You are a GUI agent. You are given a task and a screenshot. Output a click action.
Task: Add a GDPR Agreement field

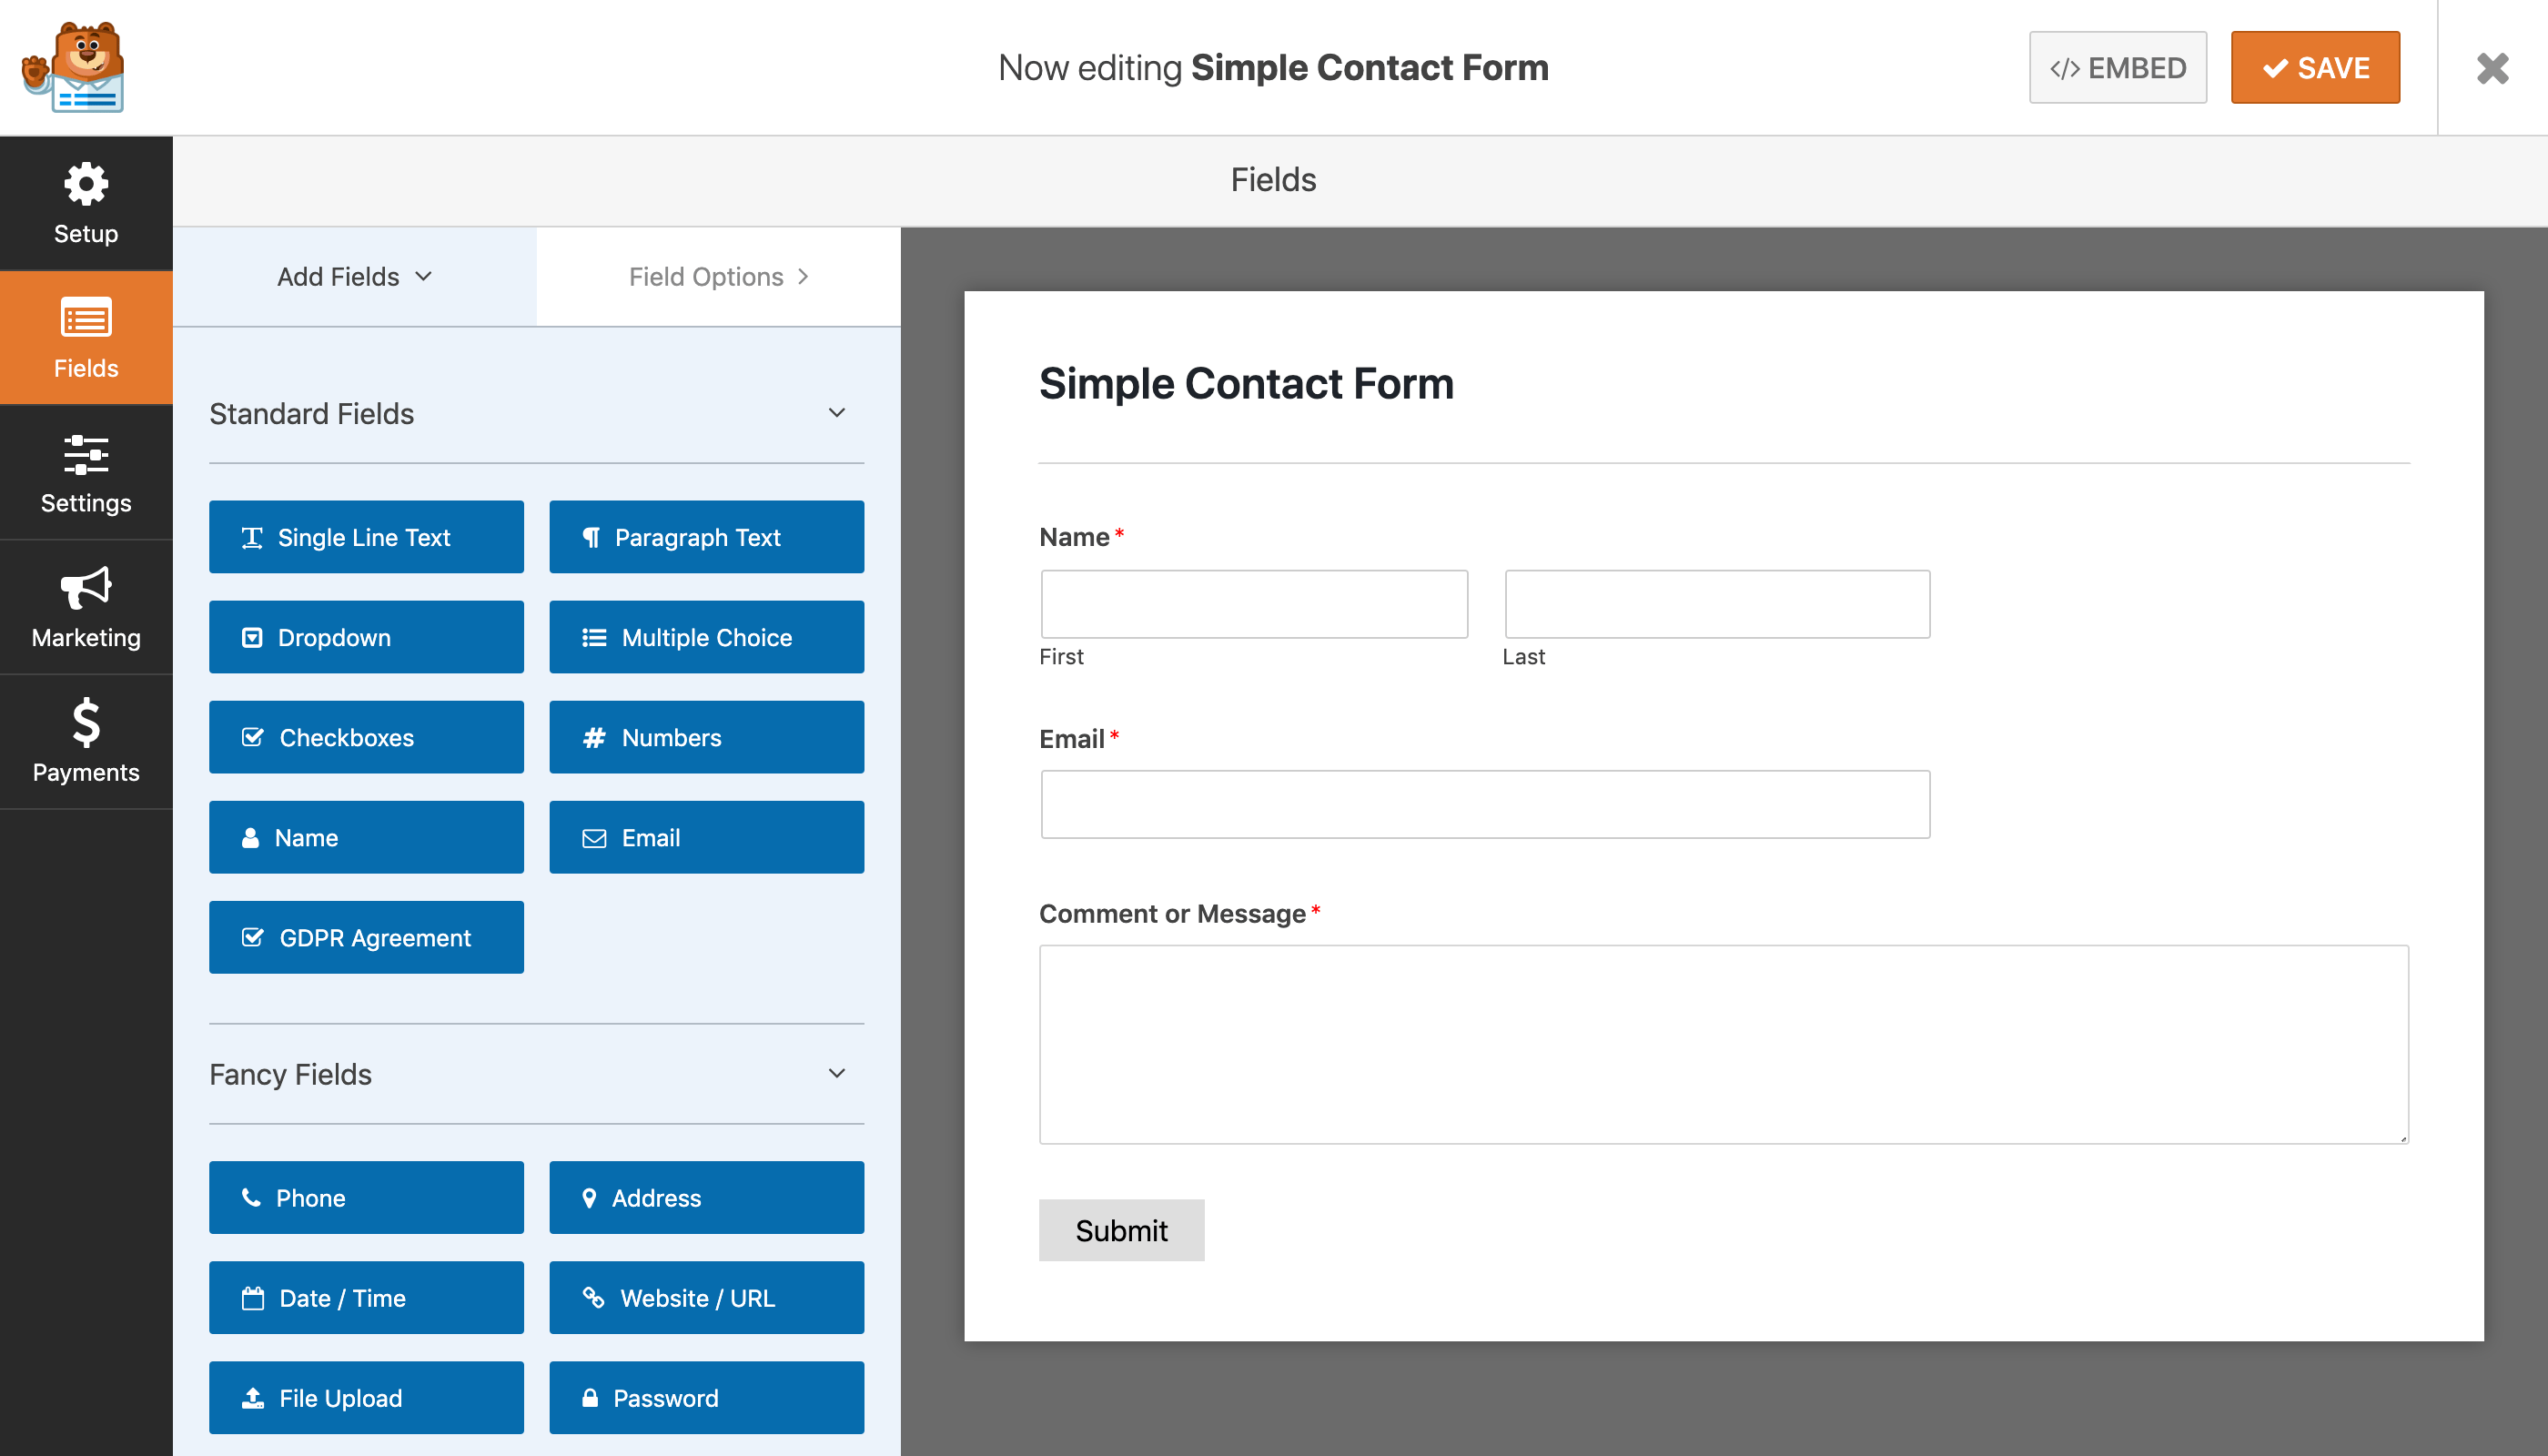[x=366, y=937]
